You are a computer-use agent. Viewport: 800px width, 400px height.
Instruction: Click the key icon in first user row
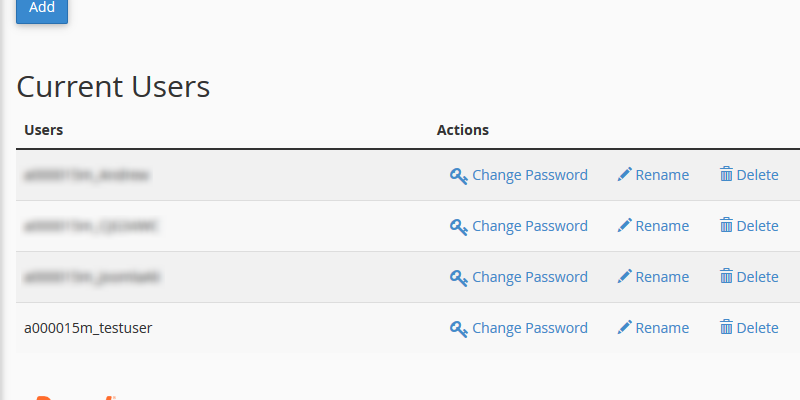(x=459, y=175)
